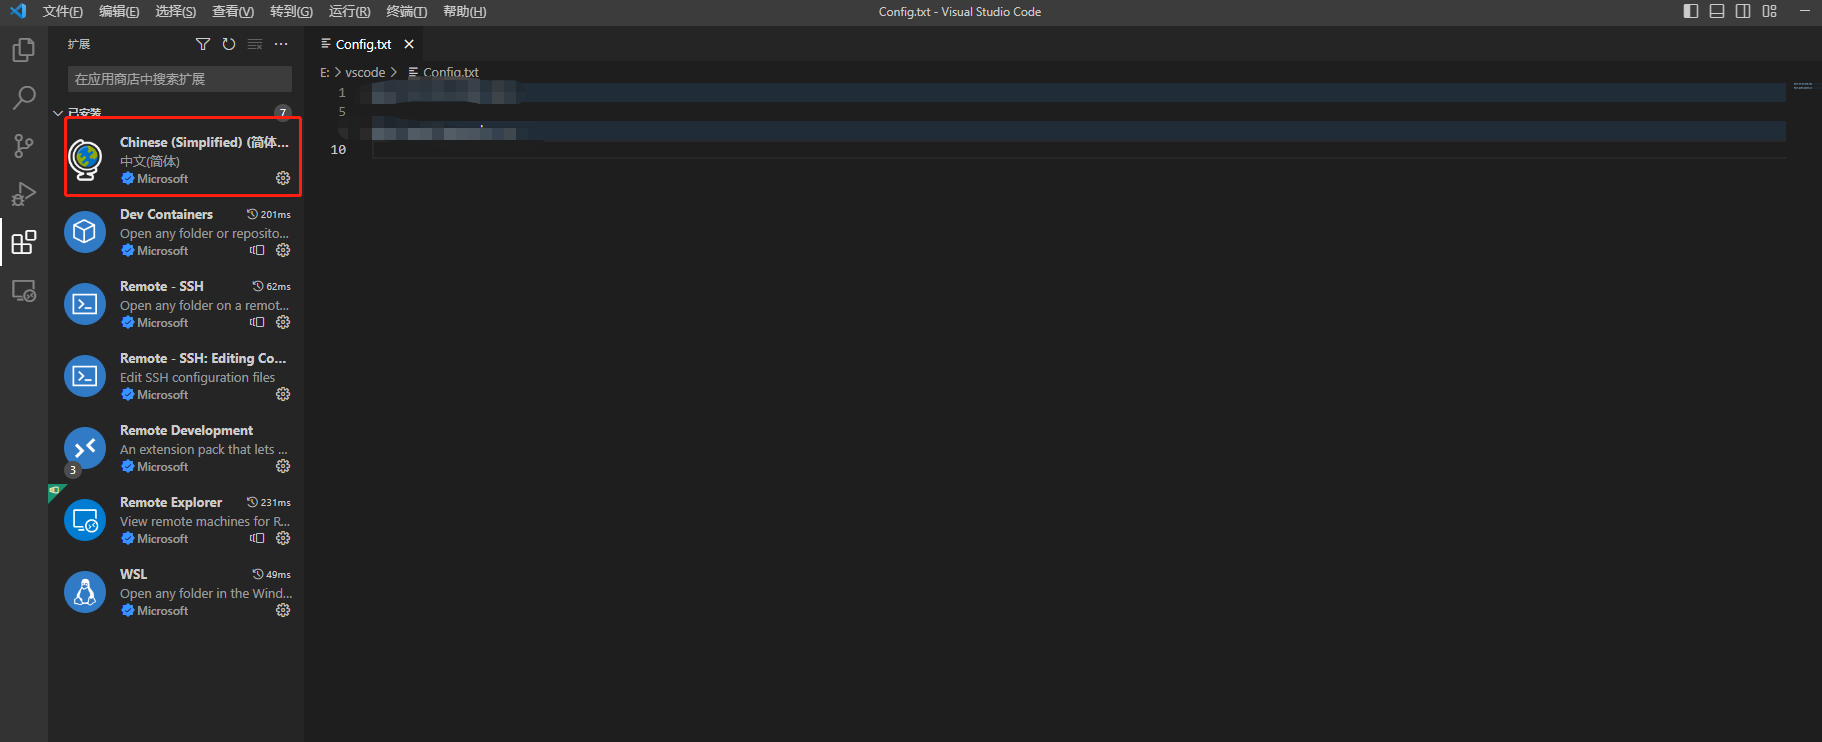The height and width of the screenshot is (742, 1822).
Task: Open manage gear for Remote - SSH: Editing extension
Action: click(x=283, y=394)
